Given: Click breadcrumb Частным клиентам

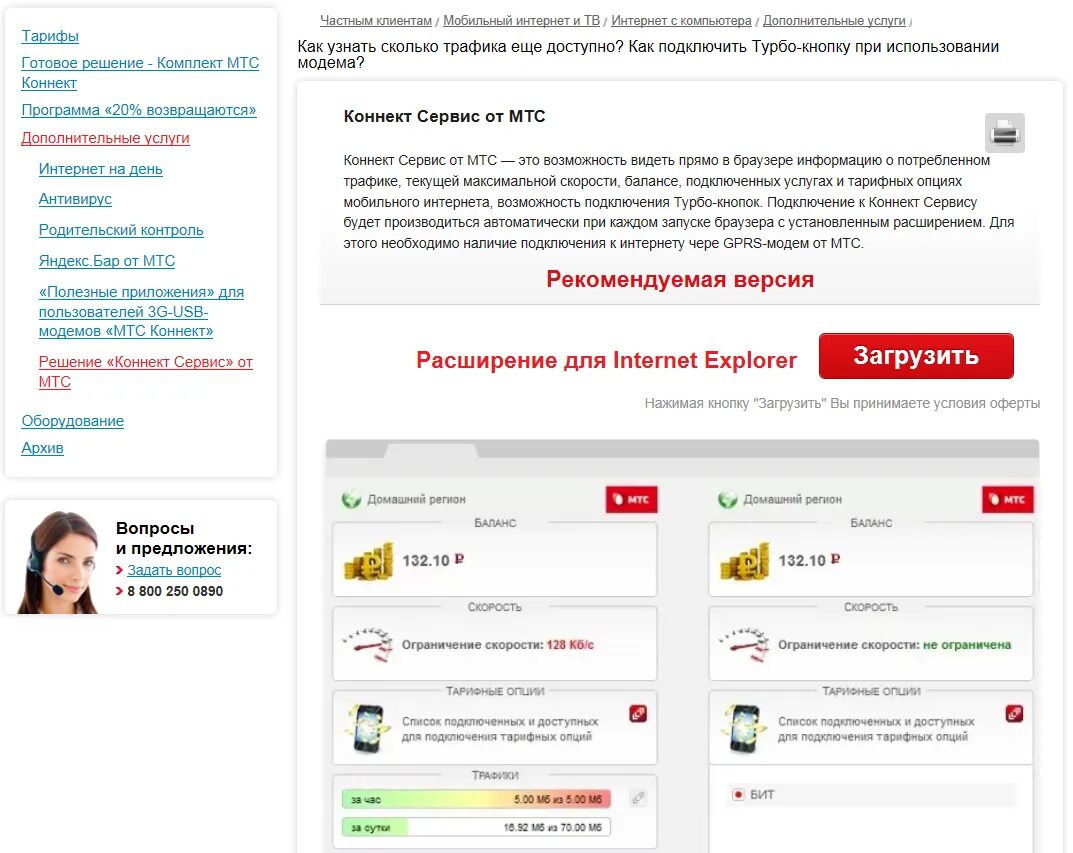Looking at the screenshot, I should coord(376,21).
